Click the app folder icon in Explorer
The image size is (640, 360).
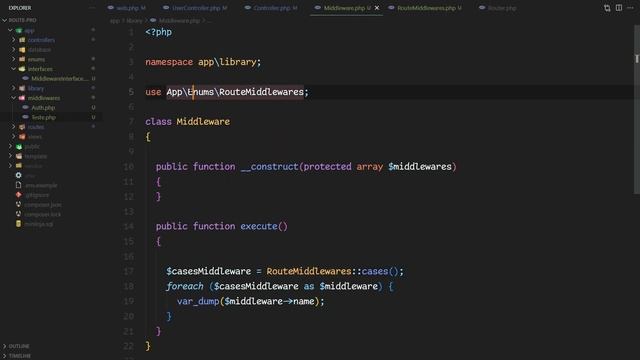point(19,30)
